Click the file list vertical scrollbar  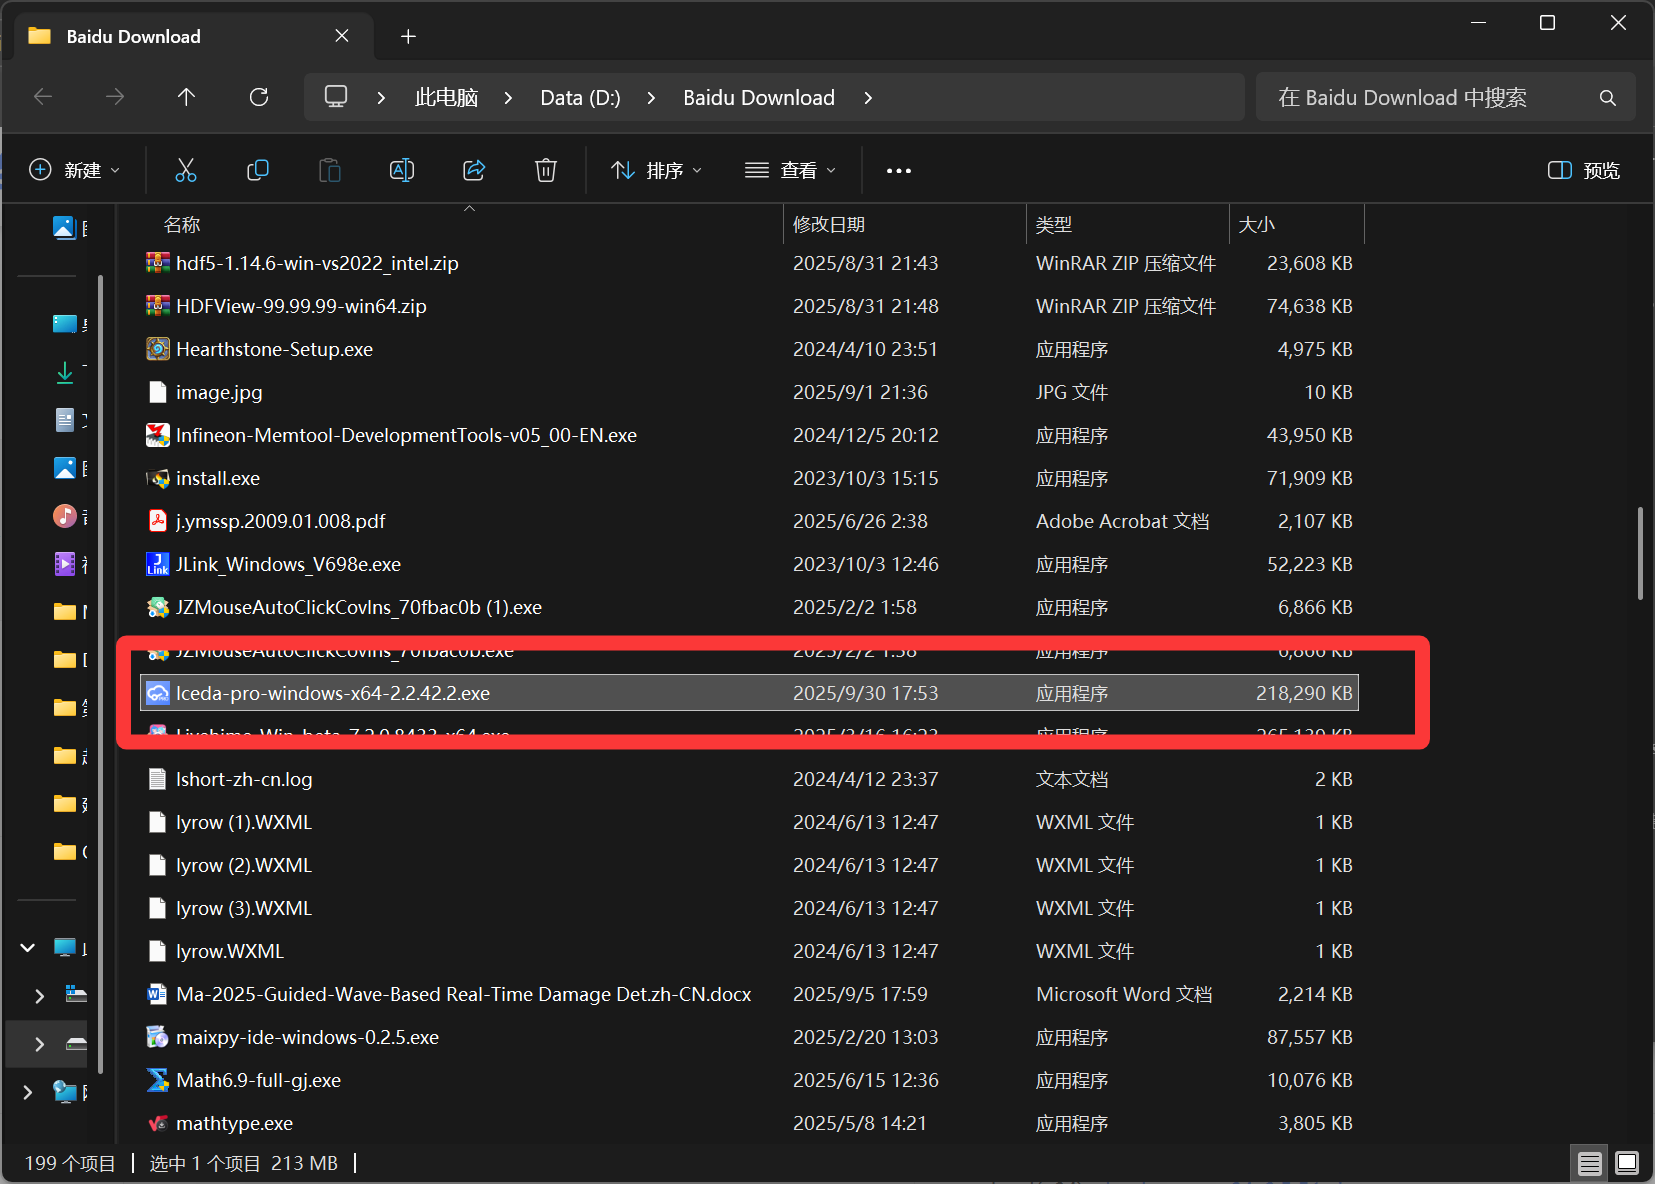[x=1640, y=553]
